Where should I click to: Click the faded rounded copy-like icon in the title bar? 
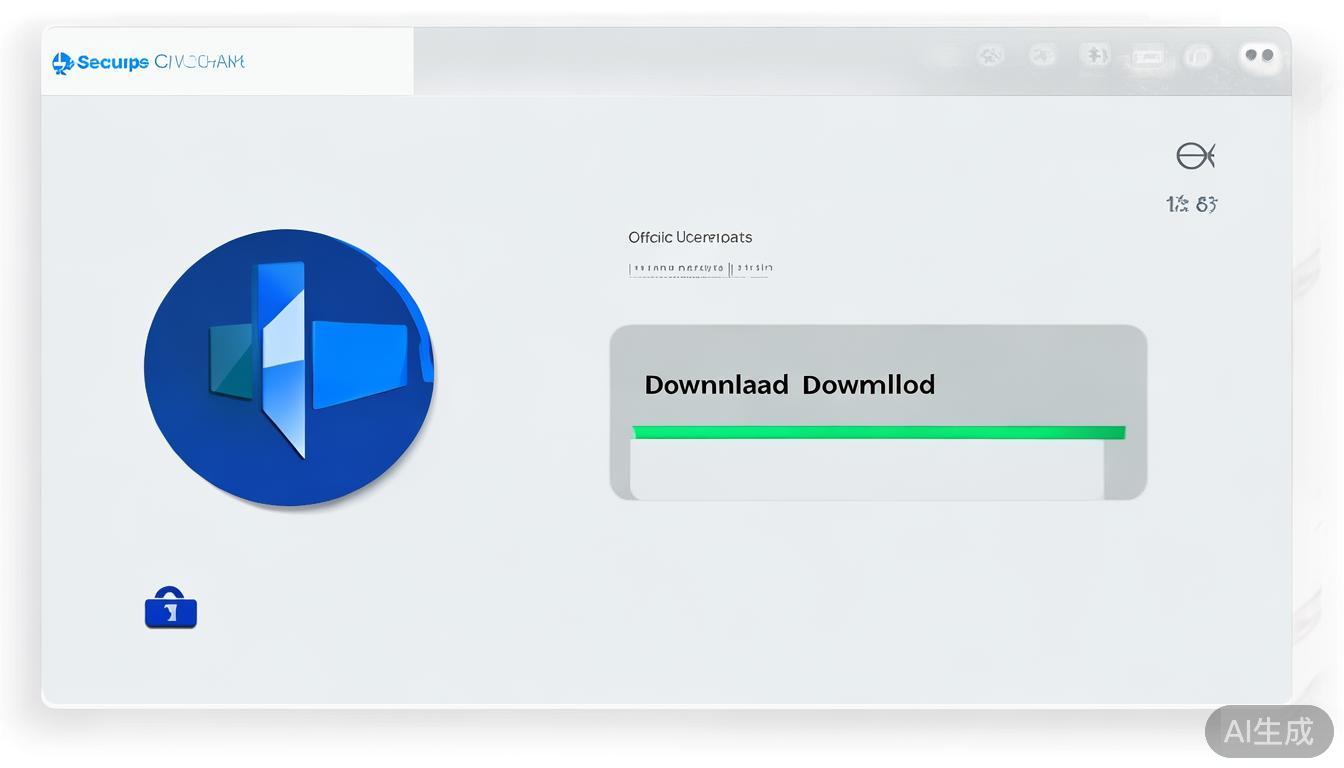point(1198,56)
